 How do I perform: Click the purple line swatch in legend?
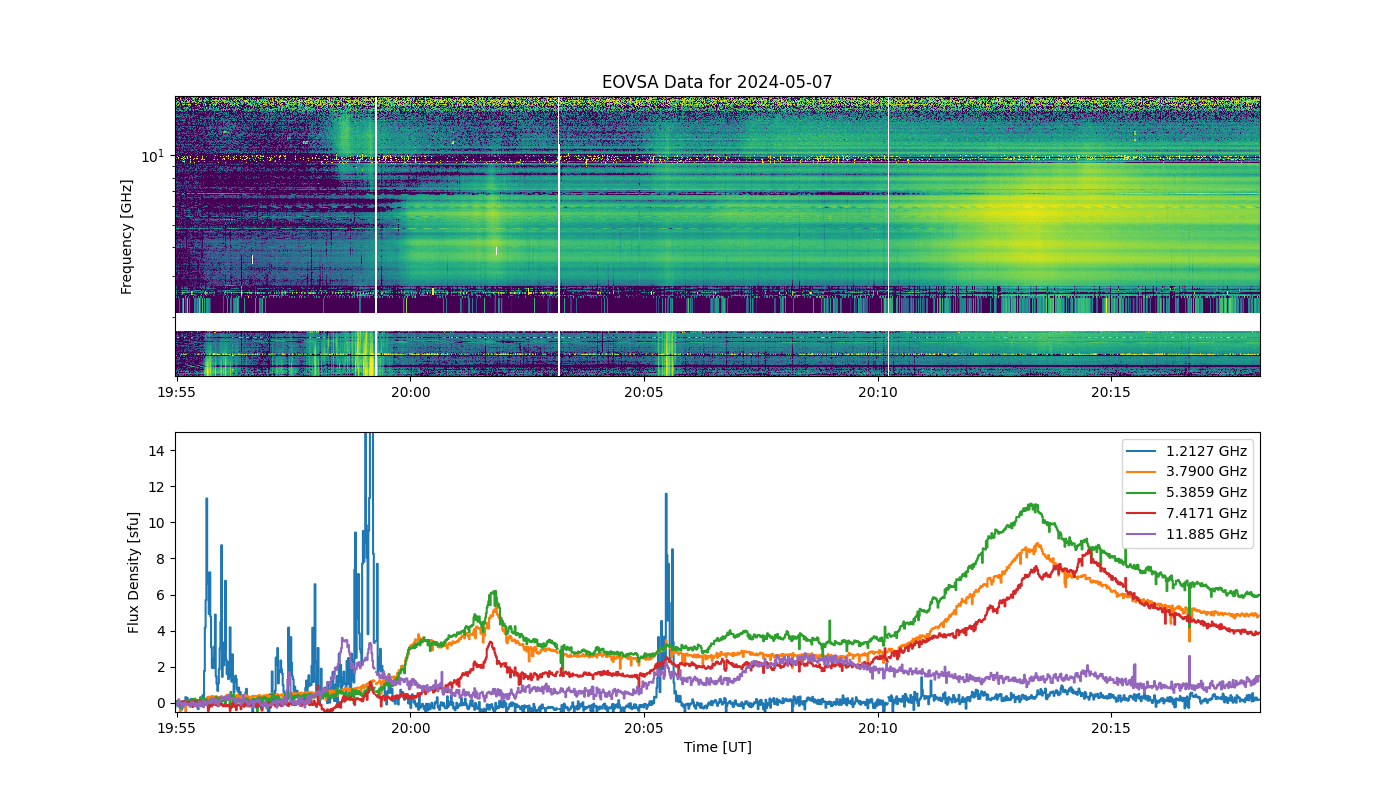(x=1141, y=535)
